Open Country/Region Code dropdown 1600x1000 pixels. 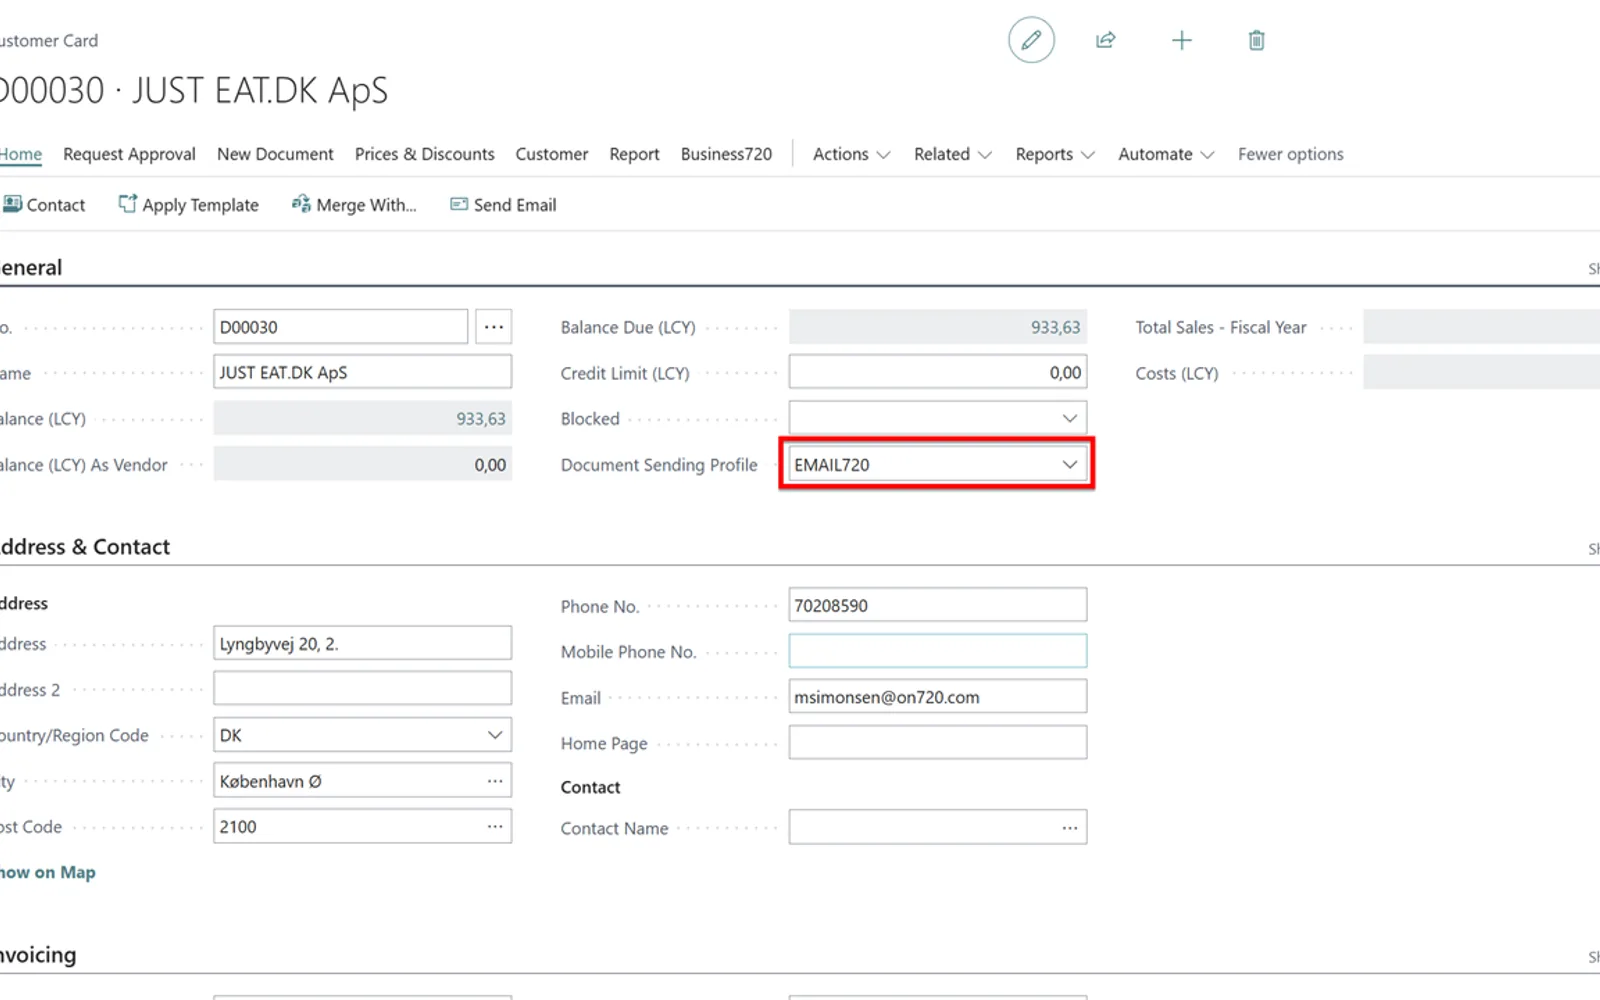[495, 735]
